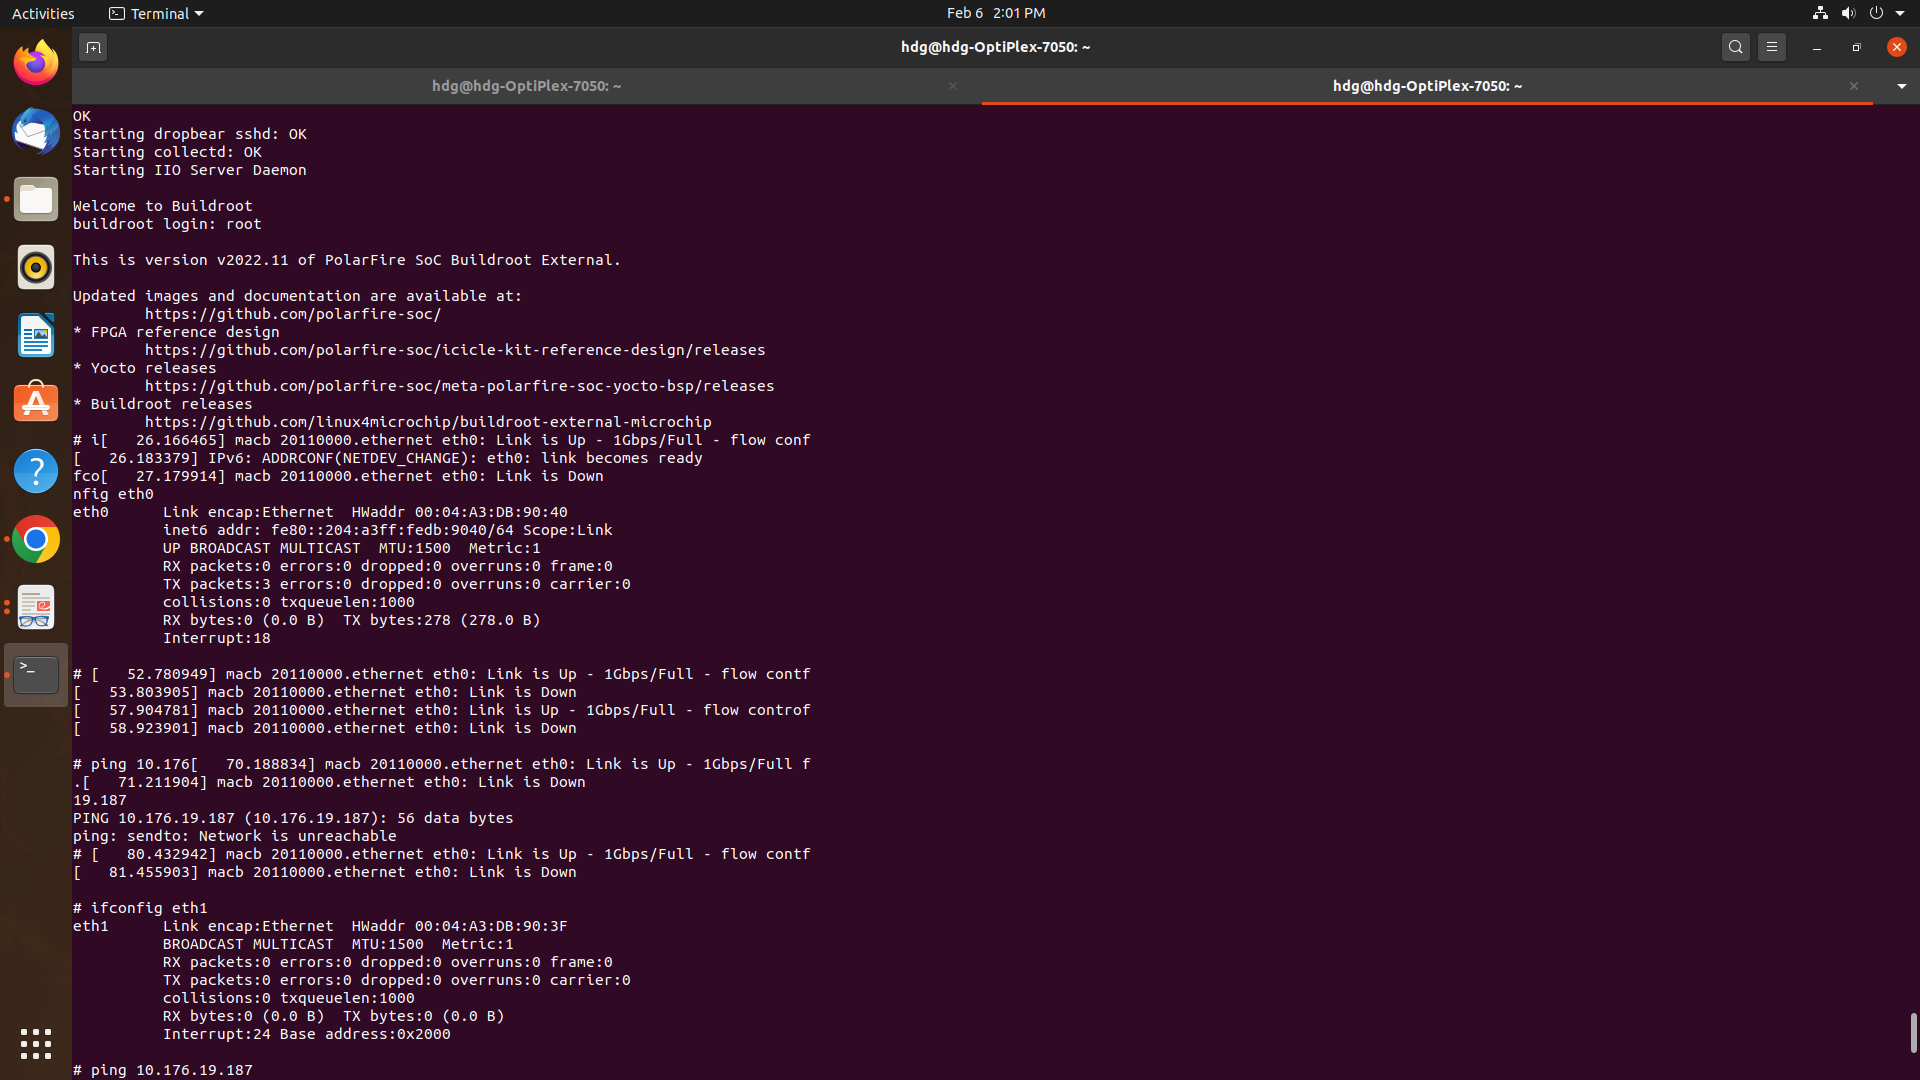Open LibreOffice Writer
Viewport: 1920px width, 1080px height.
point(35,335)
